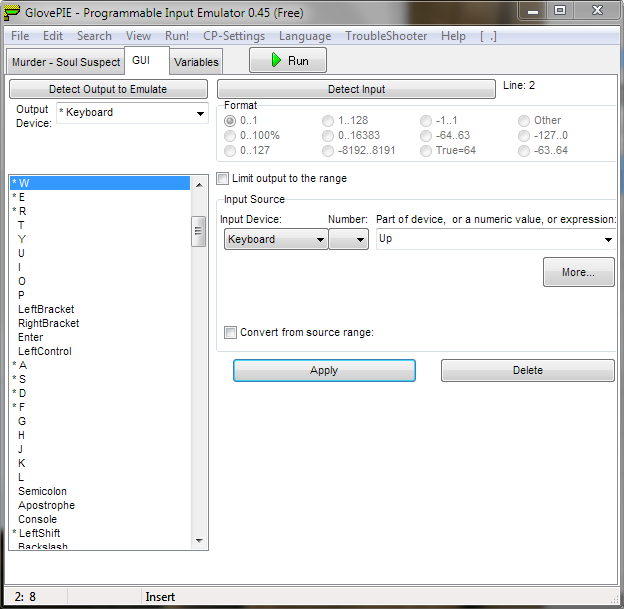This screenshot has height=609, width=624.
Task: Select the -1..1 format radio button
Action: pos(426,121)
